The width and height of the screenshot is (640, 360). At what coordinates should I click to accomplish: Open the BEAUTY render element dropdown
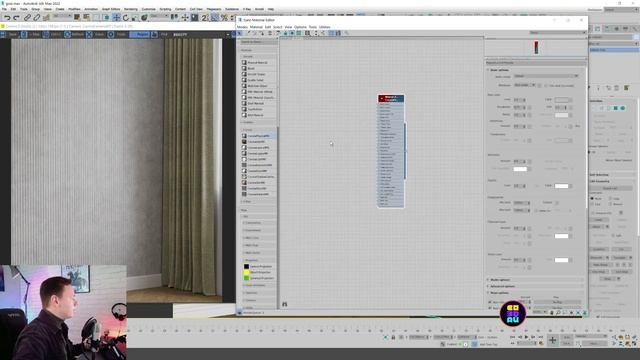point(201,35)
